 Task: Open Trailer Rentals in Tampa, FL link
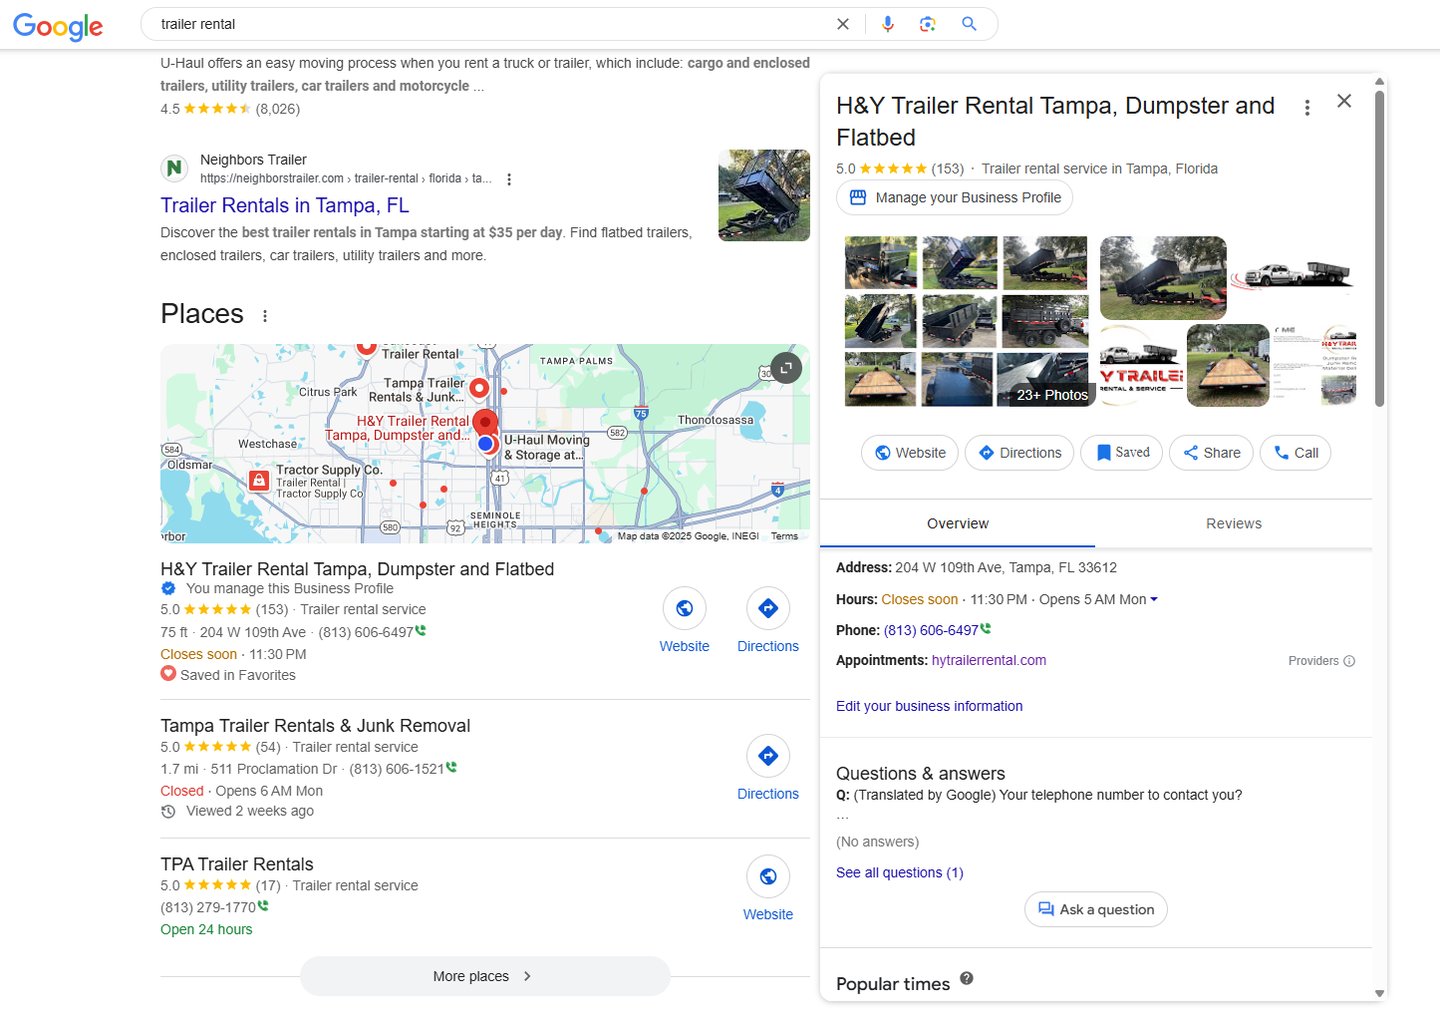285,205
